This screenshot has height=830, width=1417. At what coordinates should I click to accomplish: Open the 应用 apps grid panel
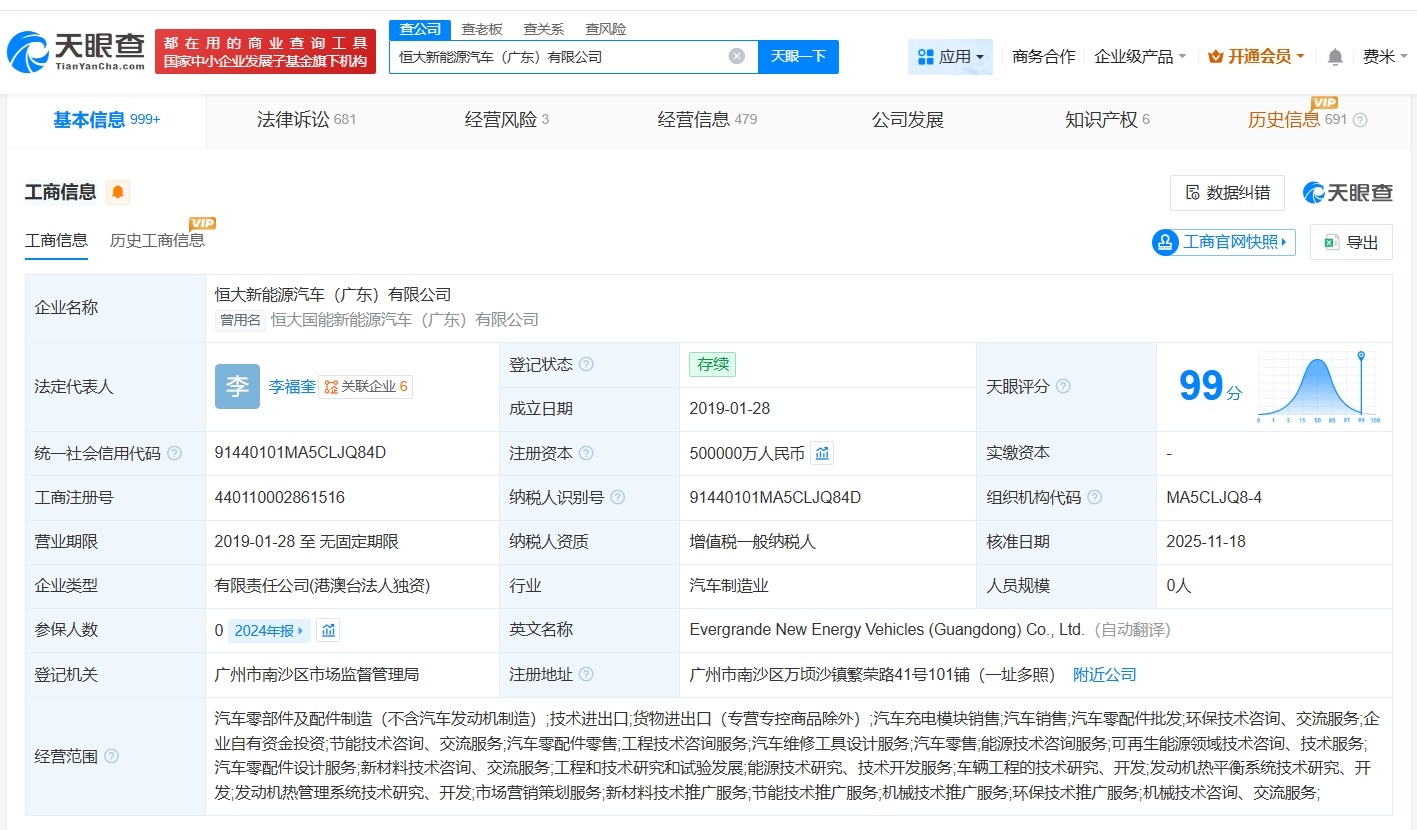948,56
